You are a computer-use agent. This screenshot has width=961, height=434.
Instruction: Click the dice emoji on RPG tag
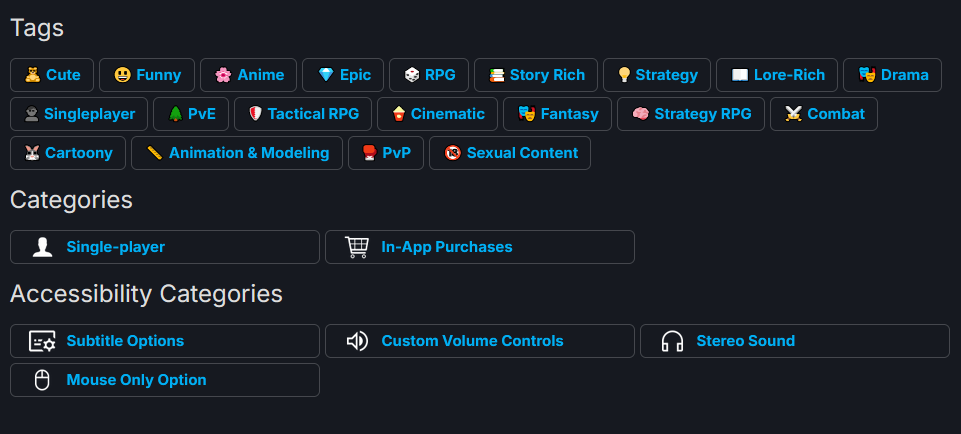[x=411, y=75]
